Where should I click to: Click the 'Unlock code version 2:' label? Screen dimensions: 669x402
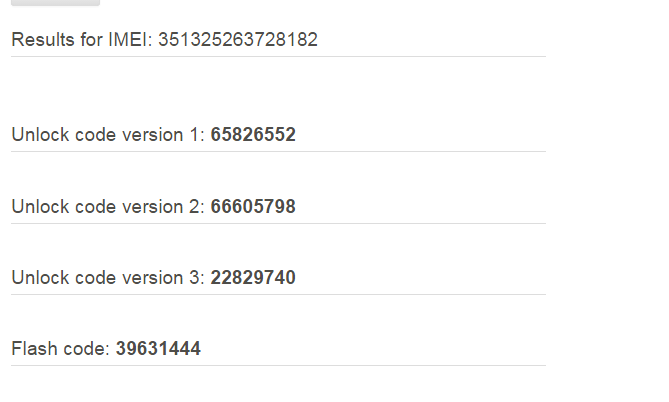coord(108,207)
